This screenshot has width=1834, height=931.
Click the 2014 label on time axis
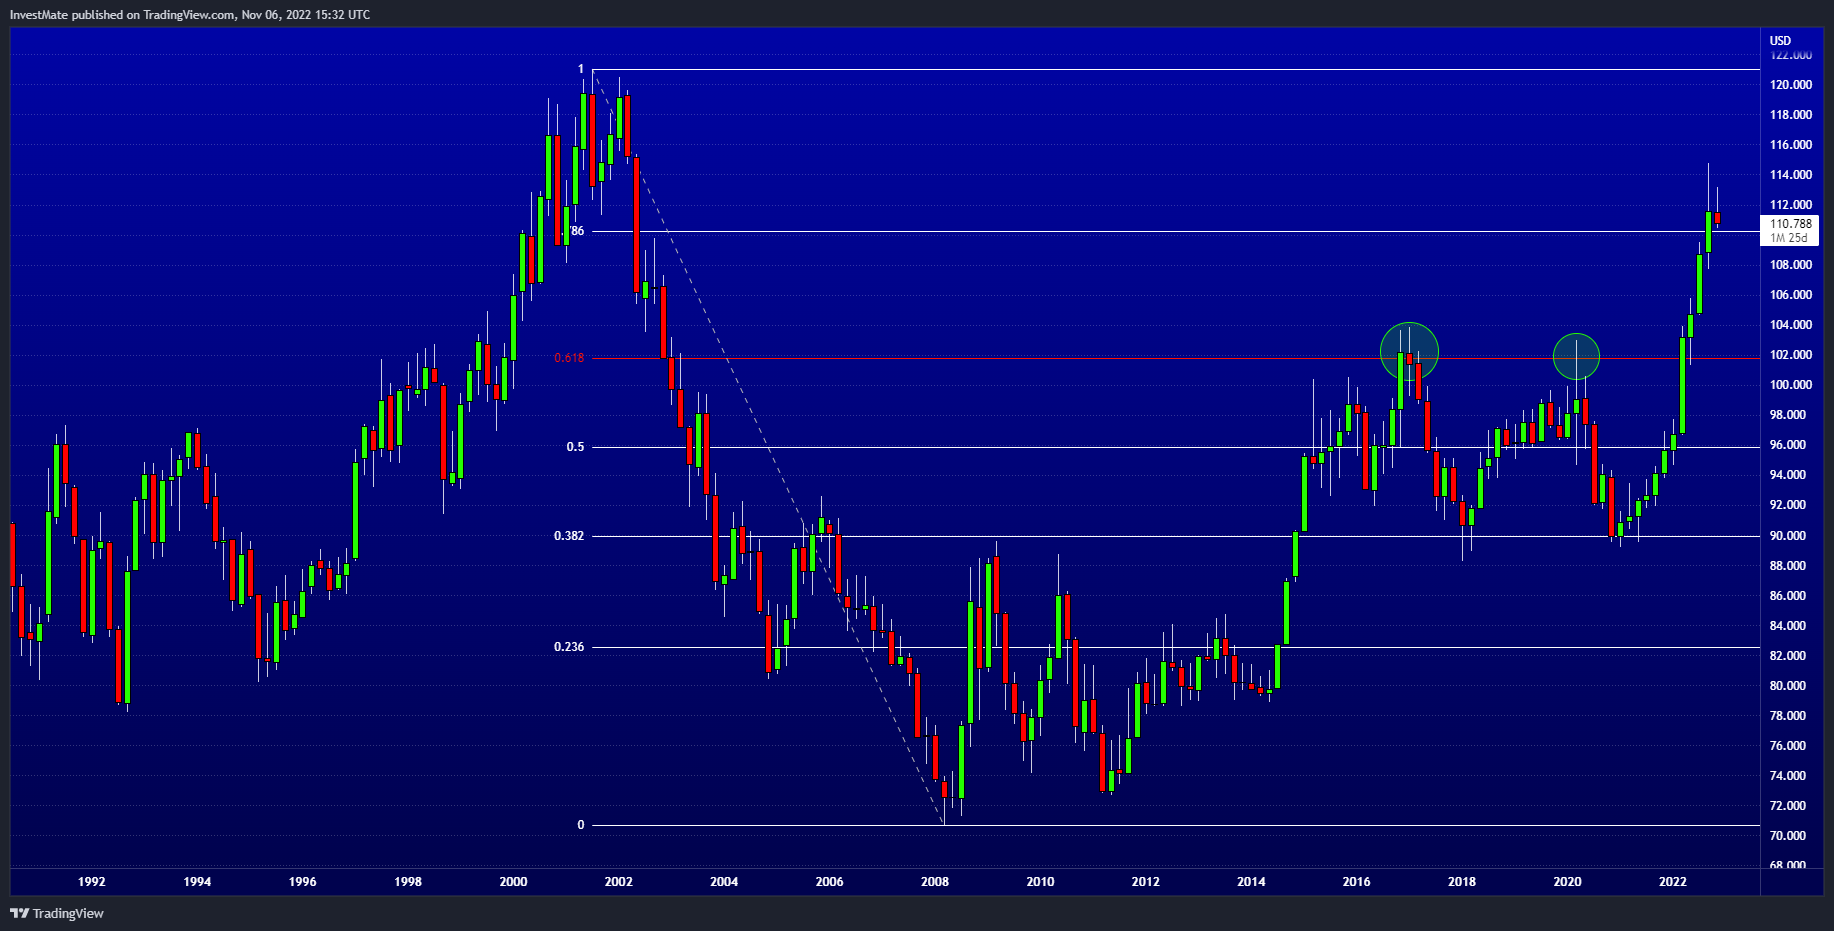click(x=1251, y=882)
